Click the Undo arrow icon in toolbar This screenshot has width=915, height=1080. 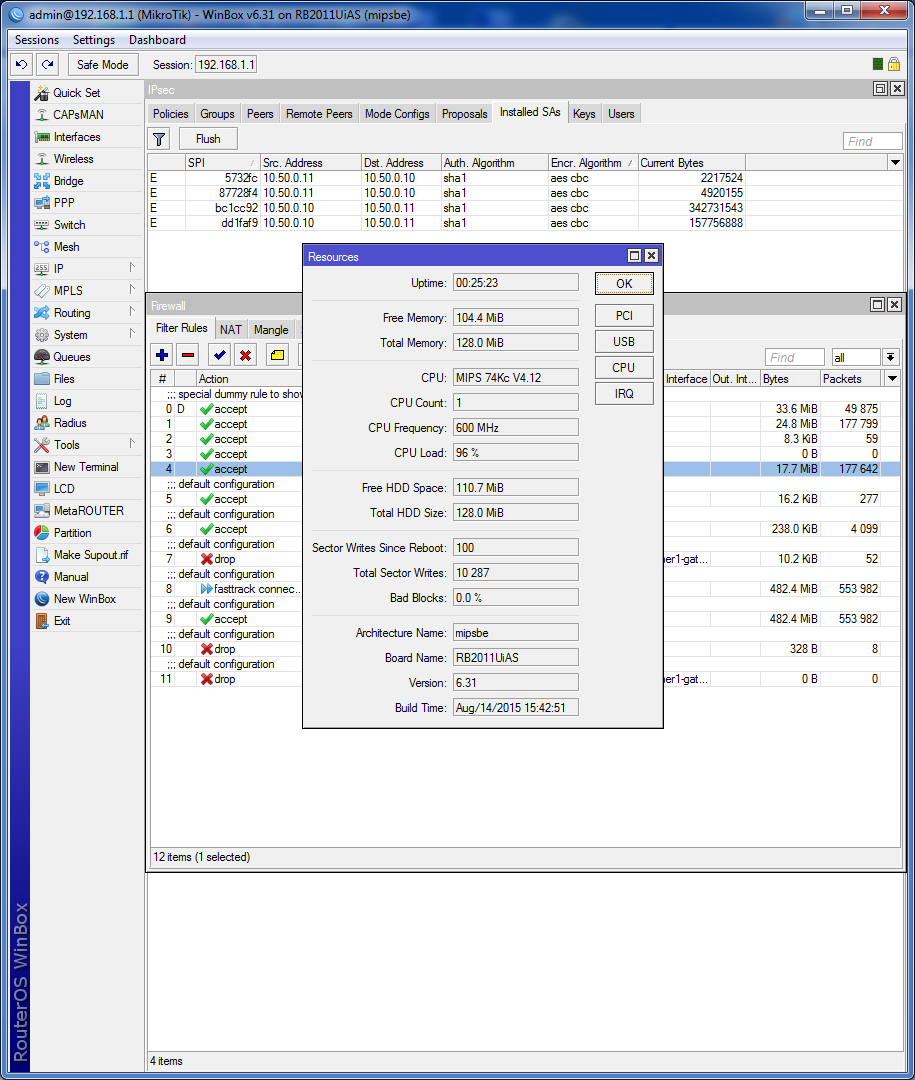coord(22,64)
